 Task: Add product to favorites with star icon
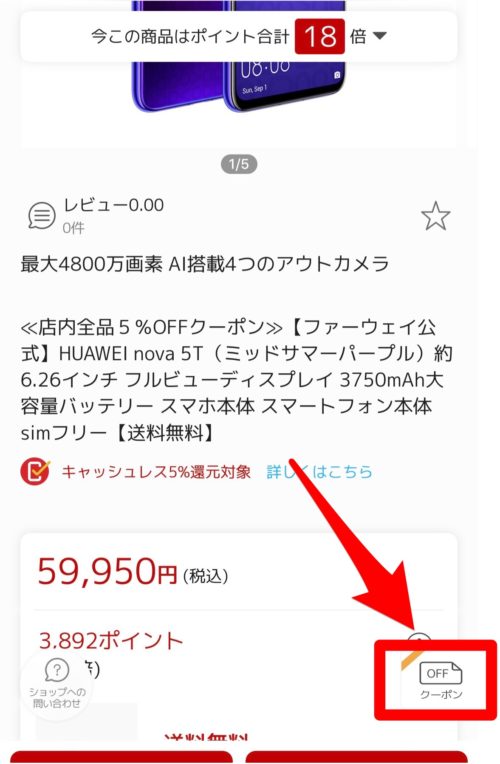point(435,216)
